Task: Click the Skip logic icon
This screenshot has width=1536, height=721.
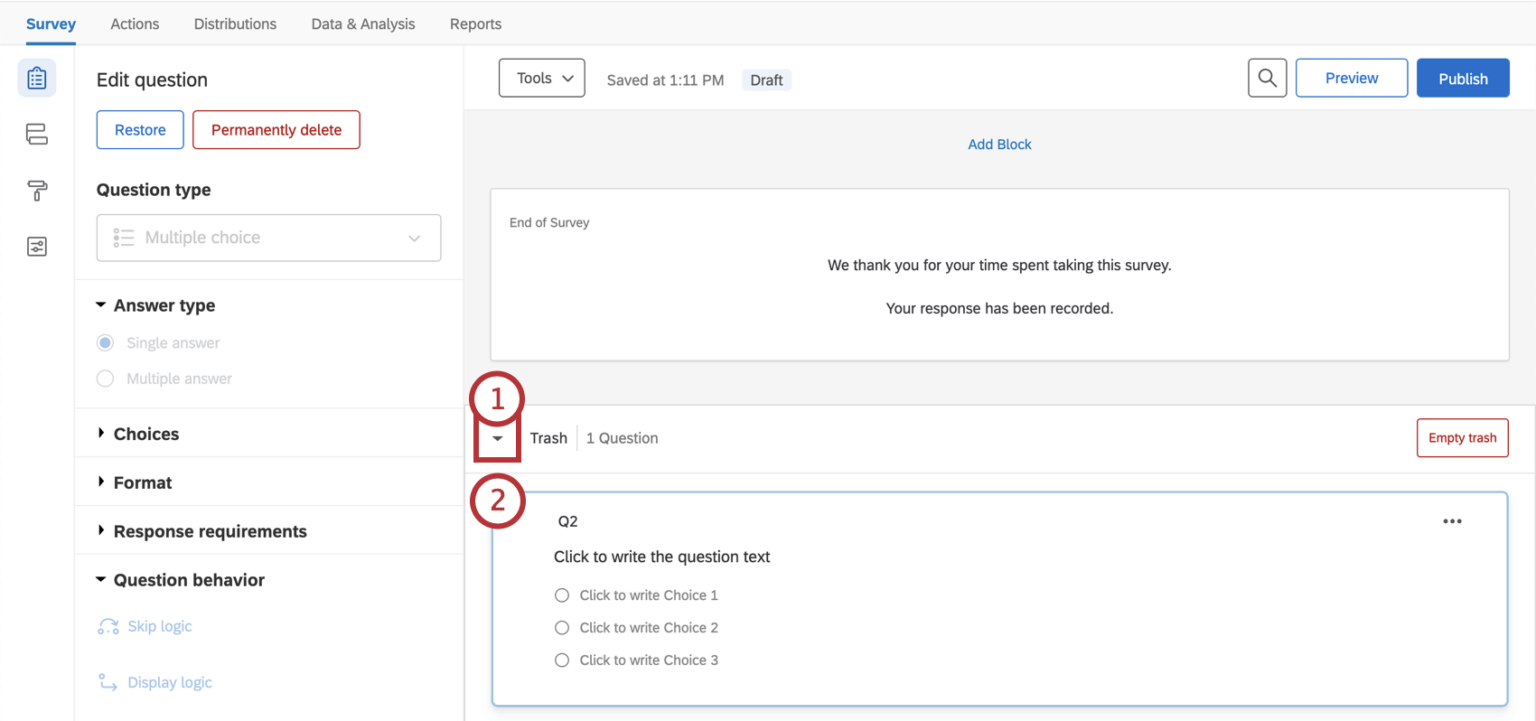Action: (108, 625)
